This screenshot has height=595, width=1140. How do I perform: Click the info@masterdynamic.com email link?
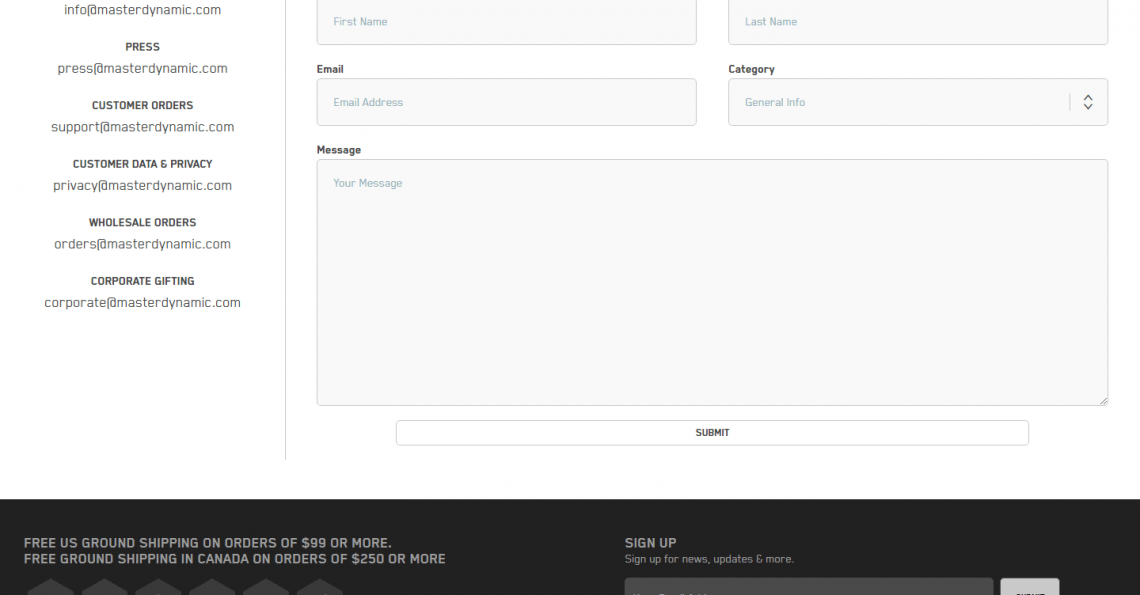tap(142, 9)
